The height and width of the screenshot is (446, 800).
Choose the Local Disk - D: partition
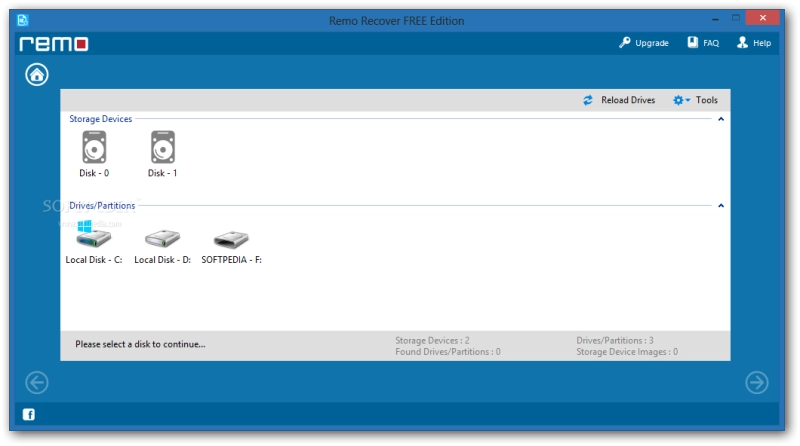click(x=162, y=246)
